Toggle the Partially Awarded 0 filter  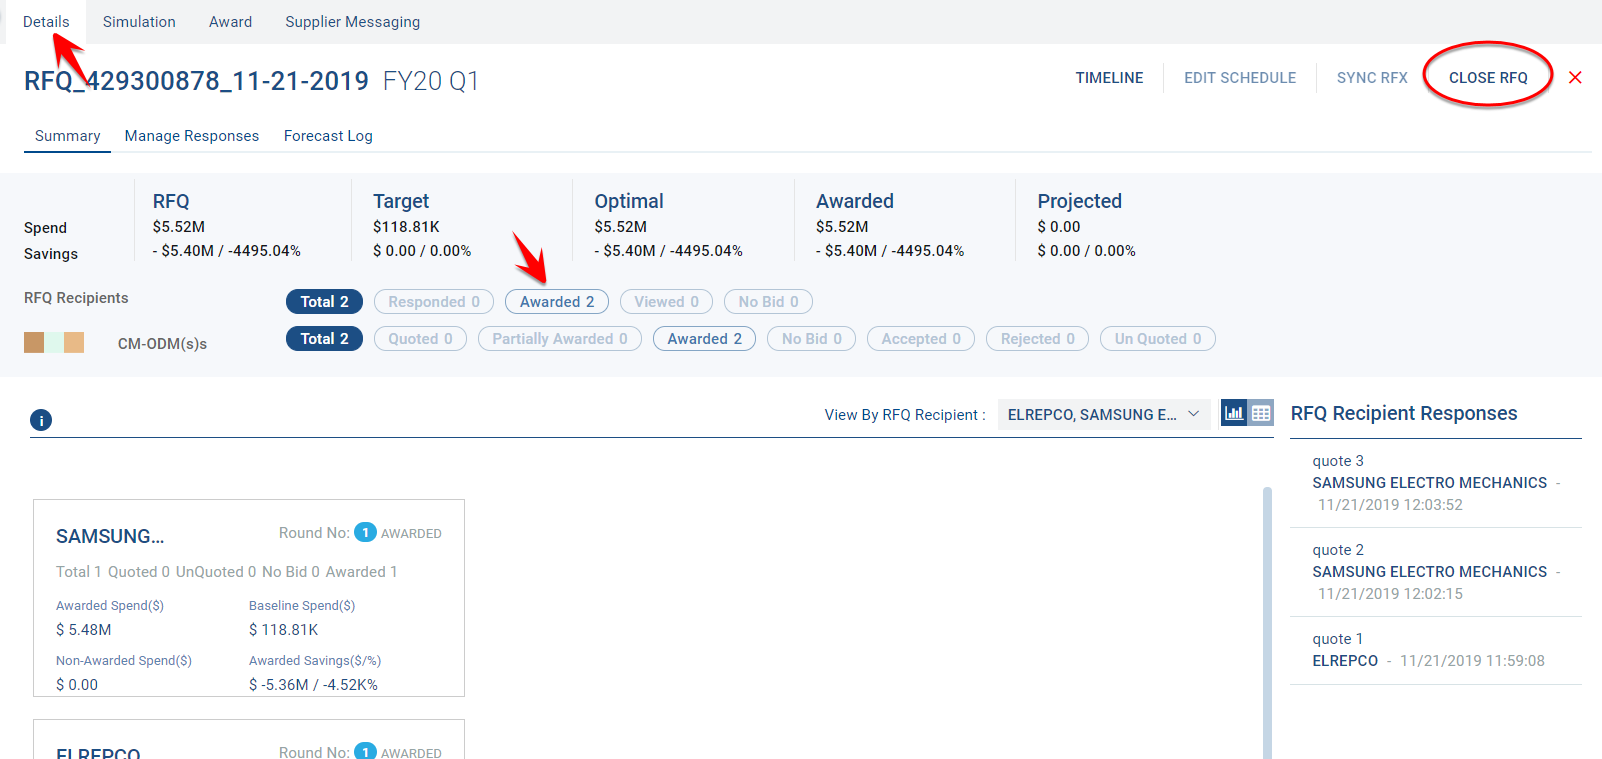pos(559,339)
